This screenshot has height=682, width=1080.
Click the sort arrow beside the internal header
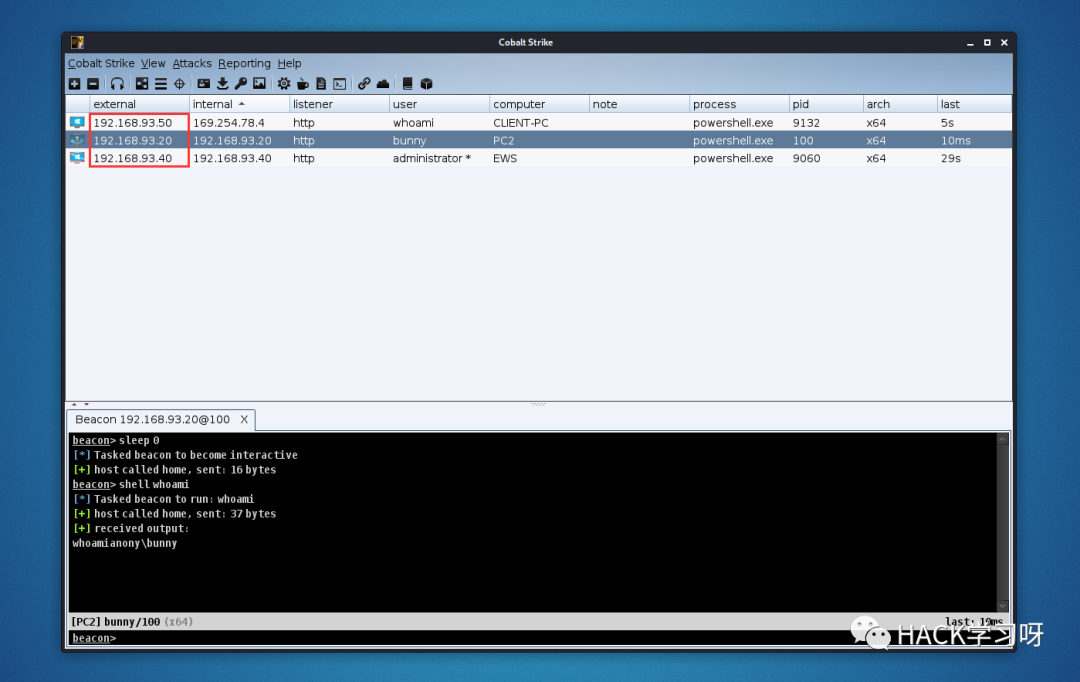[242, 104]
